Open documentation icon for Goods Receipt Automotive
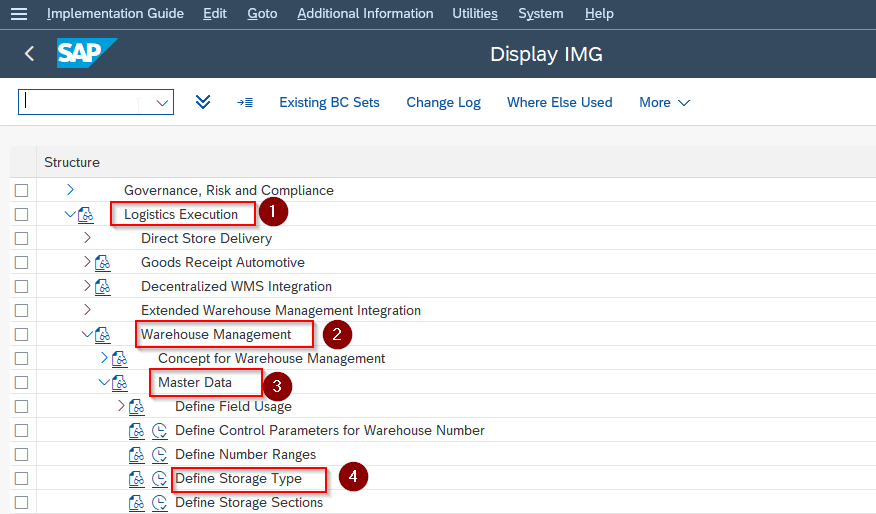This screenshot has height=514, width=876. pyautogui.click(x=103, y=263)
